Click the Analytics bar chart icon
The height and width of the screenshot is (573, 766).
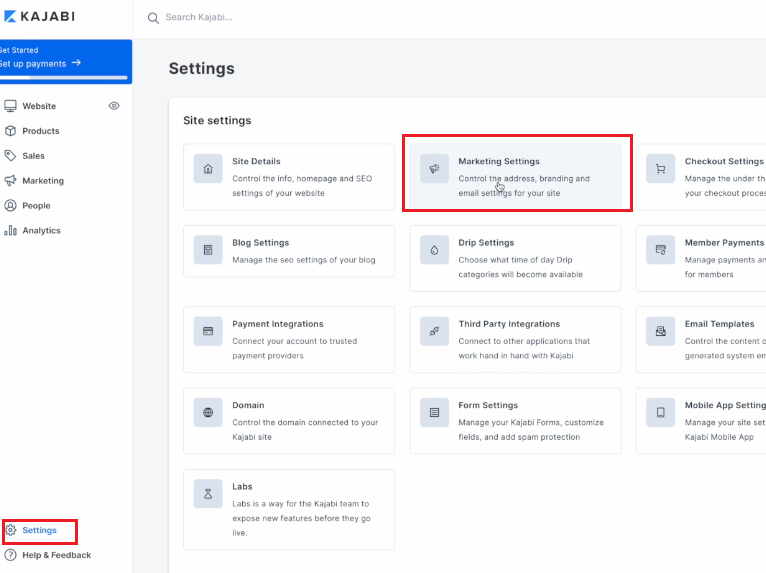[10, 231]
